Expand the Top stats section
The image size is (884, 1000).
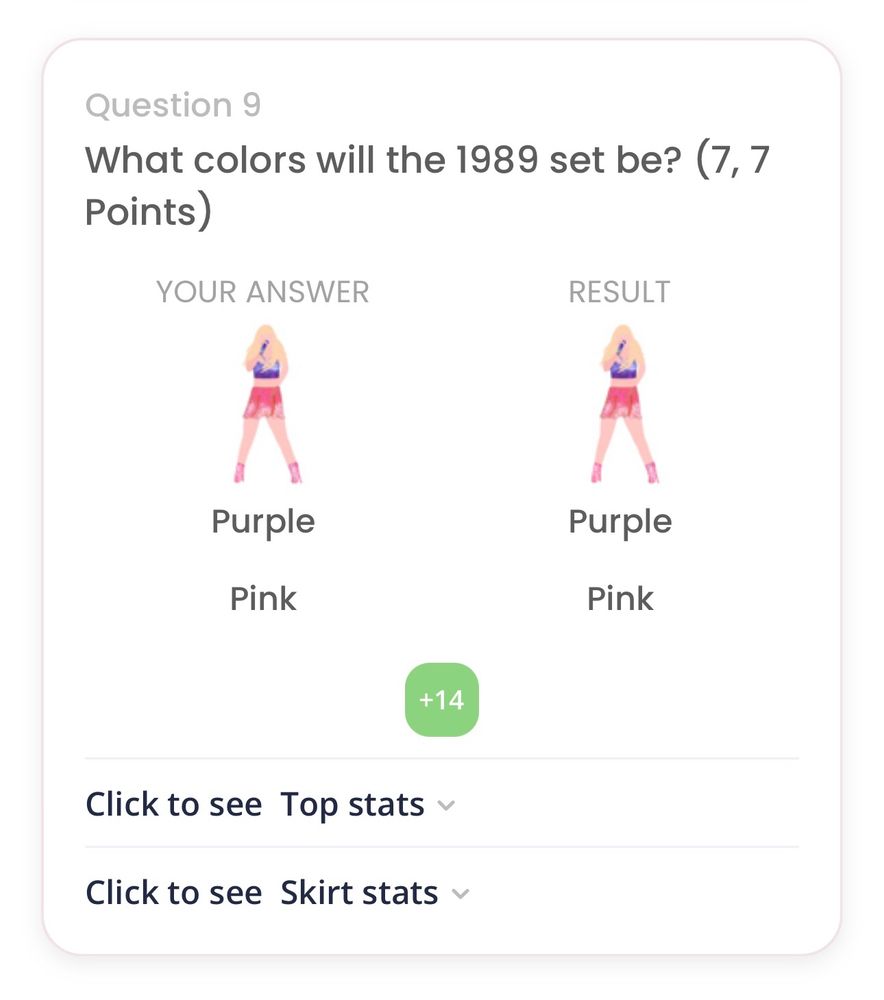click(x=441, y=804)
